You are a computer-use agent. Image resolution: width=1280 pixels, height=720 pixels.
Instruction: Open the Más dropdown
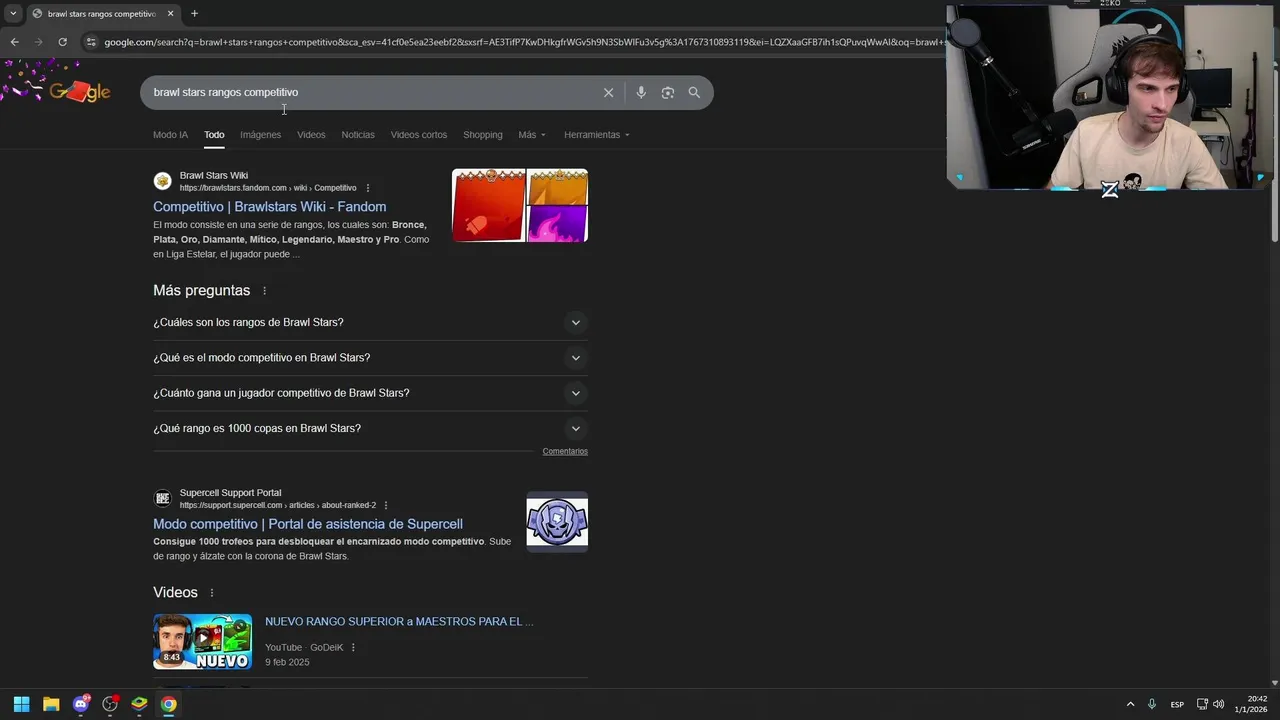coord(532,135)
